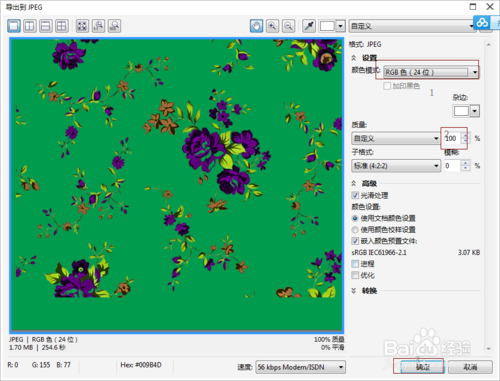Click the quality value stepper arrows
This screenshot has width=500, height=381.
(x=465, y=138)
